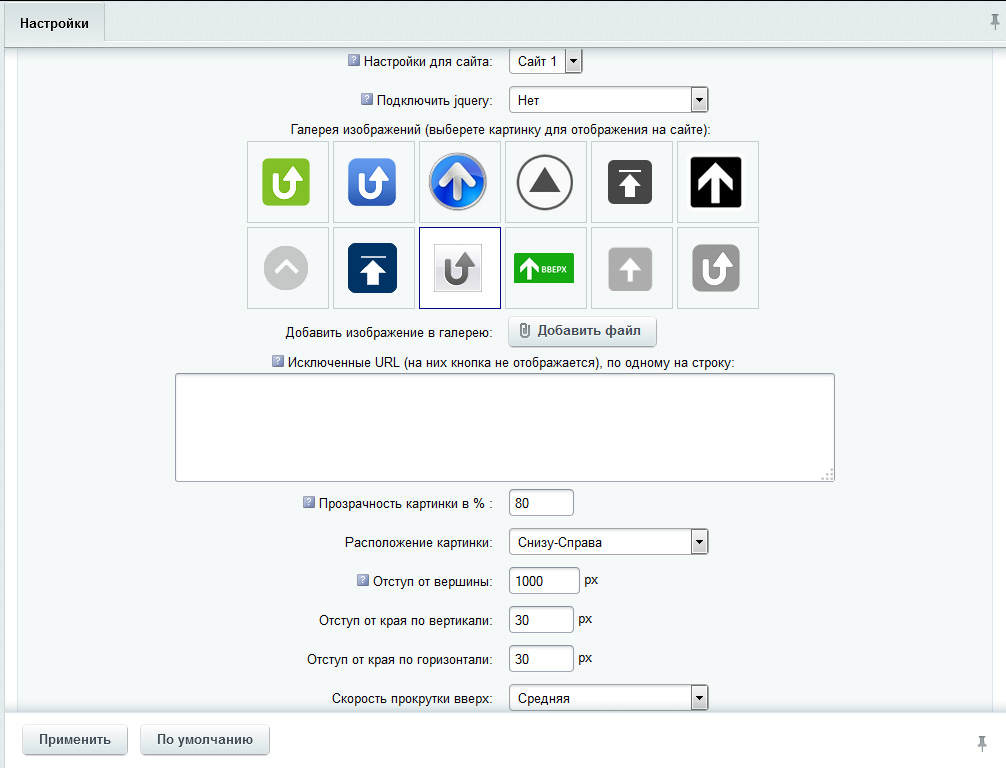
Task: Choose the green ВВЕРХ banner image
Action: 545,268
